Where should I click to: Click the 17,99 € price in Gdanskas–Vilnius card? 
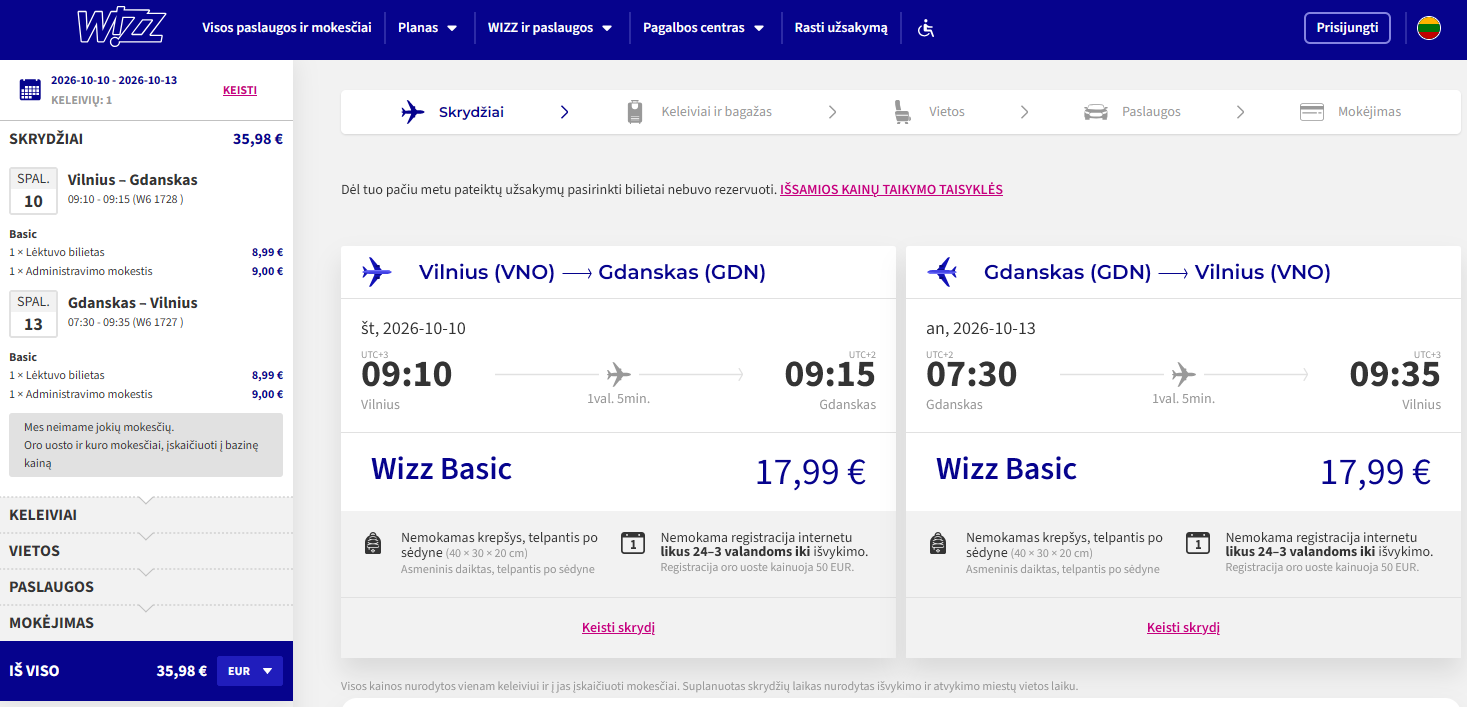(1375, 471)
